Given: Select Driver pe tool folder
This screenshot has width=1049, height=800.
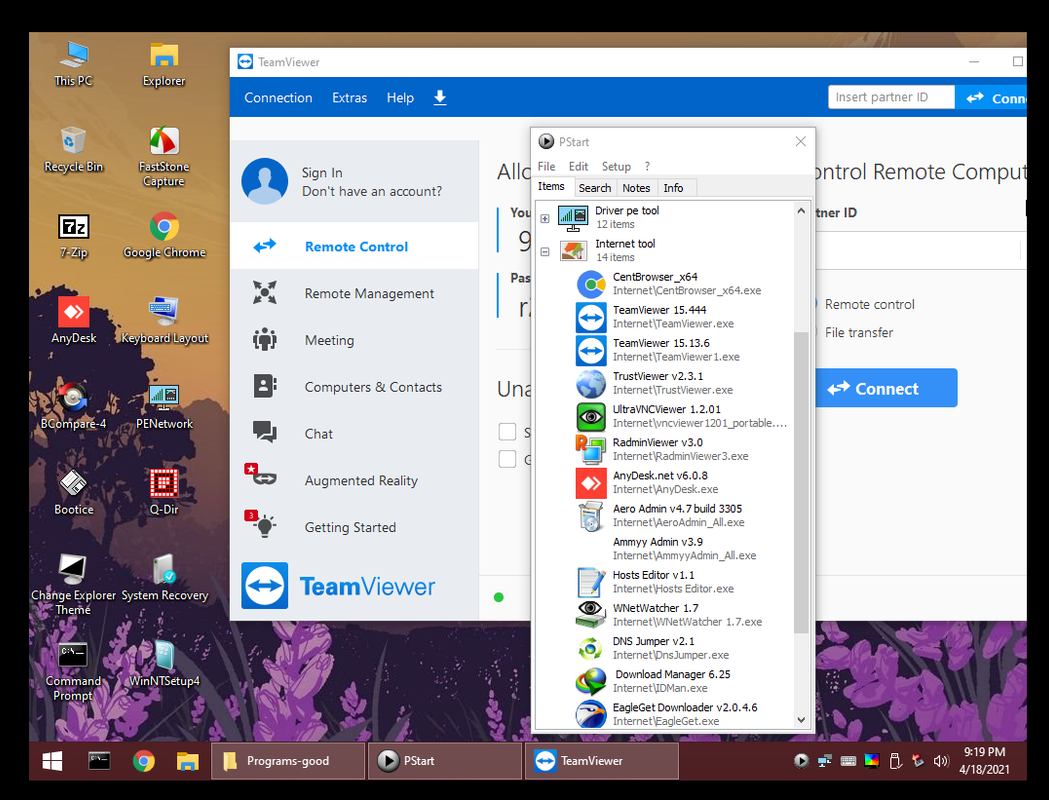Looking at the screenshot, I should point(608,217).
